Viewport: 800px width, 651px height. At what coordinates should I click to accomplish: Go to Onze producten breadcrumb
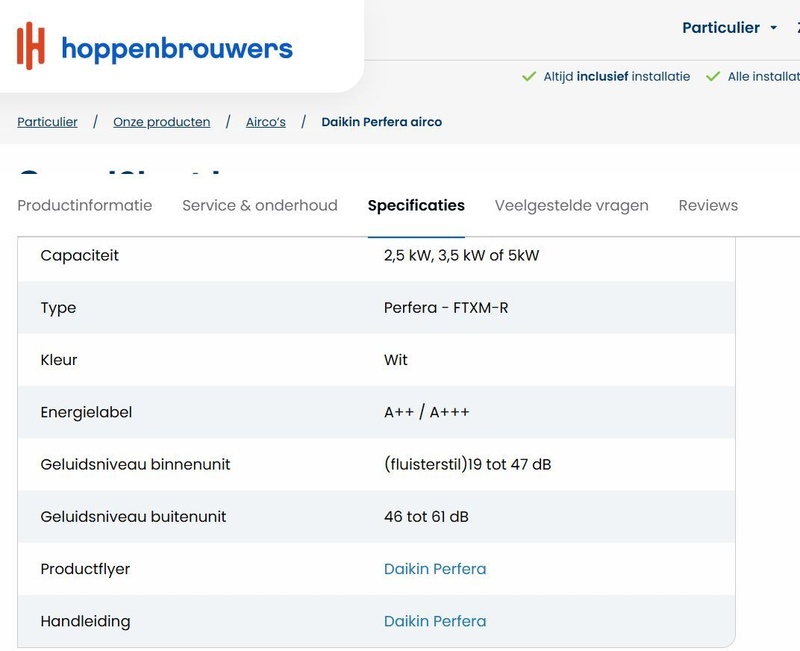tap(161, 122)
